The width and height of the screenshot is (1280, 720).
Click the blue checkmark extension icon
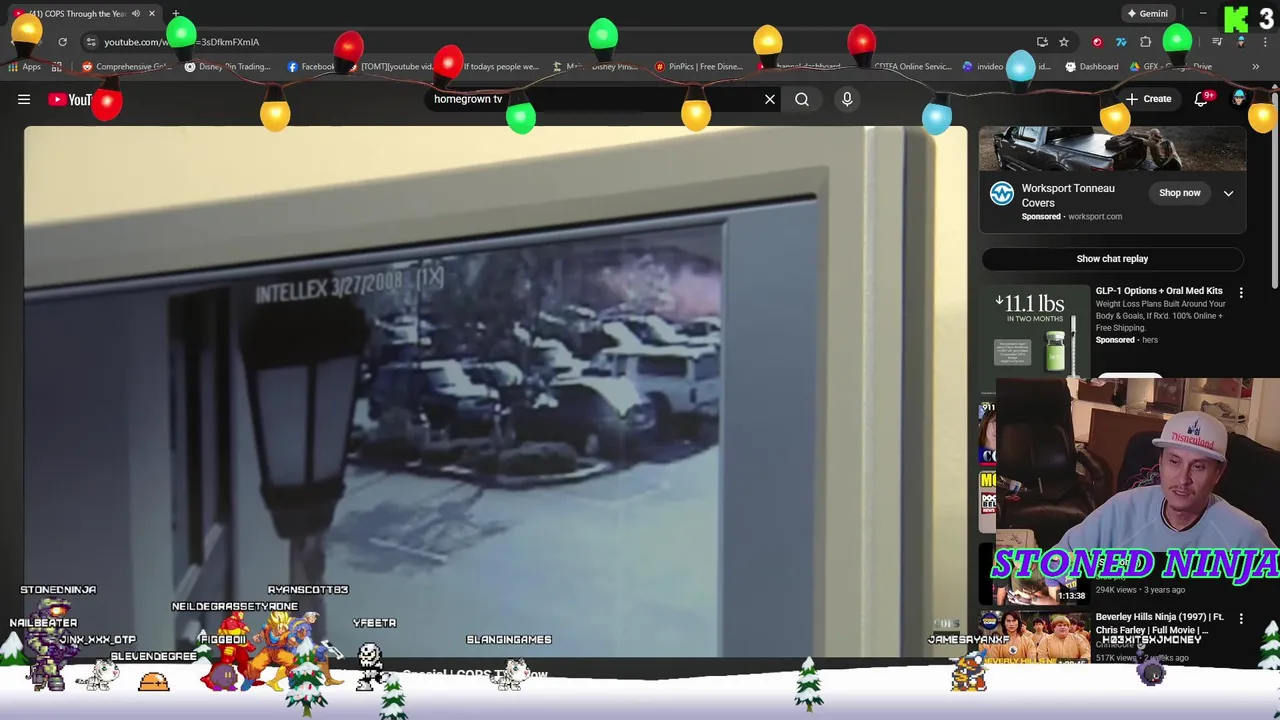1121,42
